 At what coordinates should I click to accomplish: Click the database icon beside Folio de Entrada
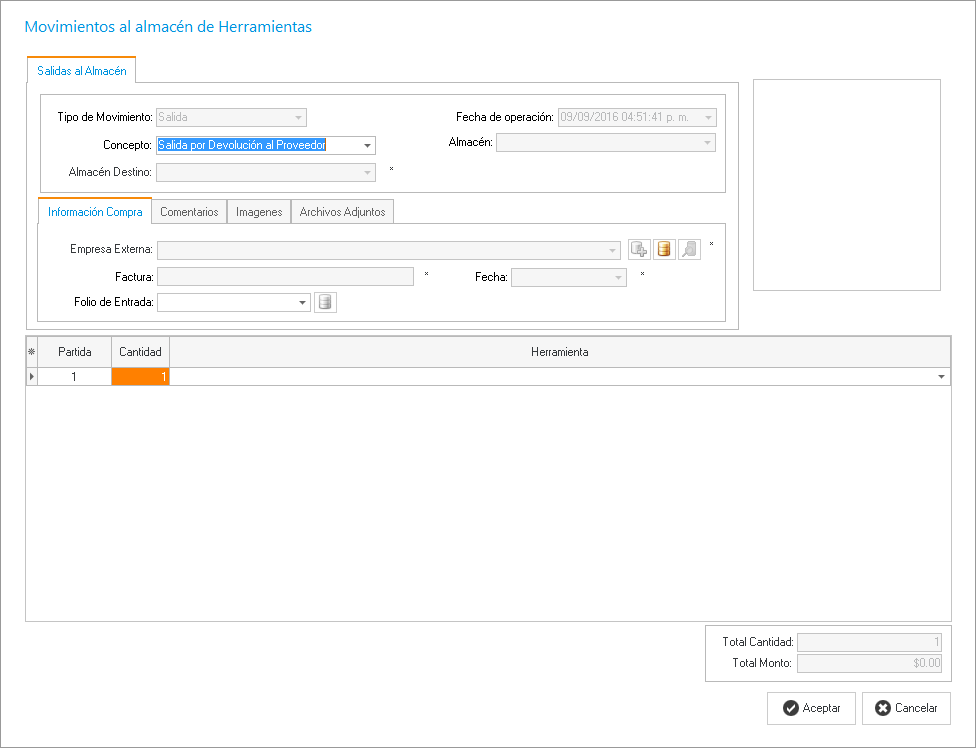click(x=325, y=302)
